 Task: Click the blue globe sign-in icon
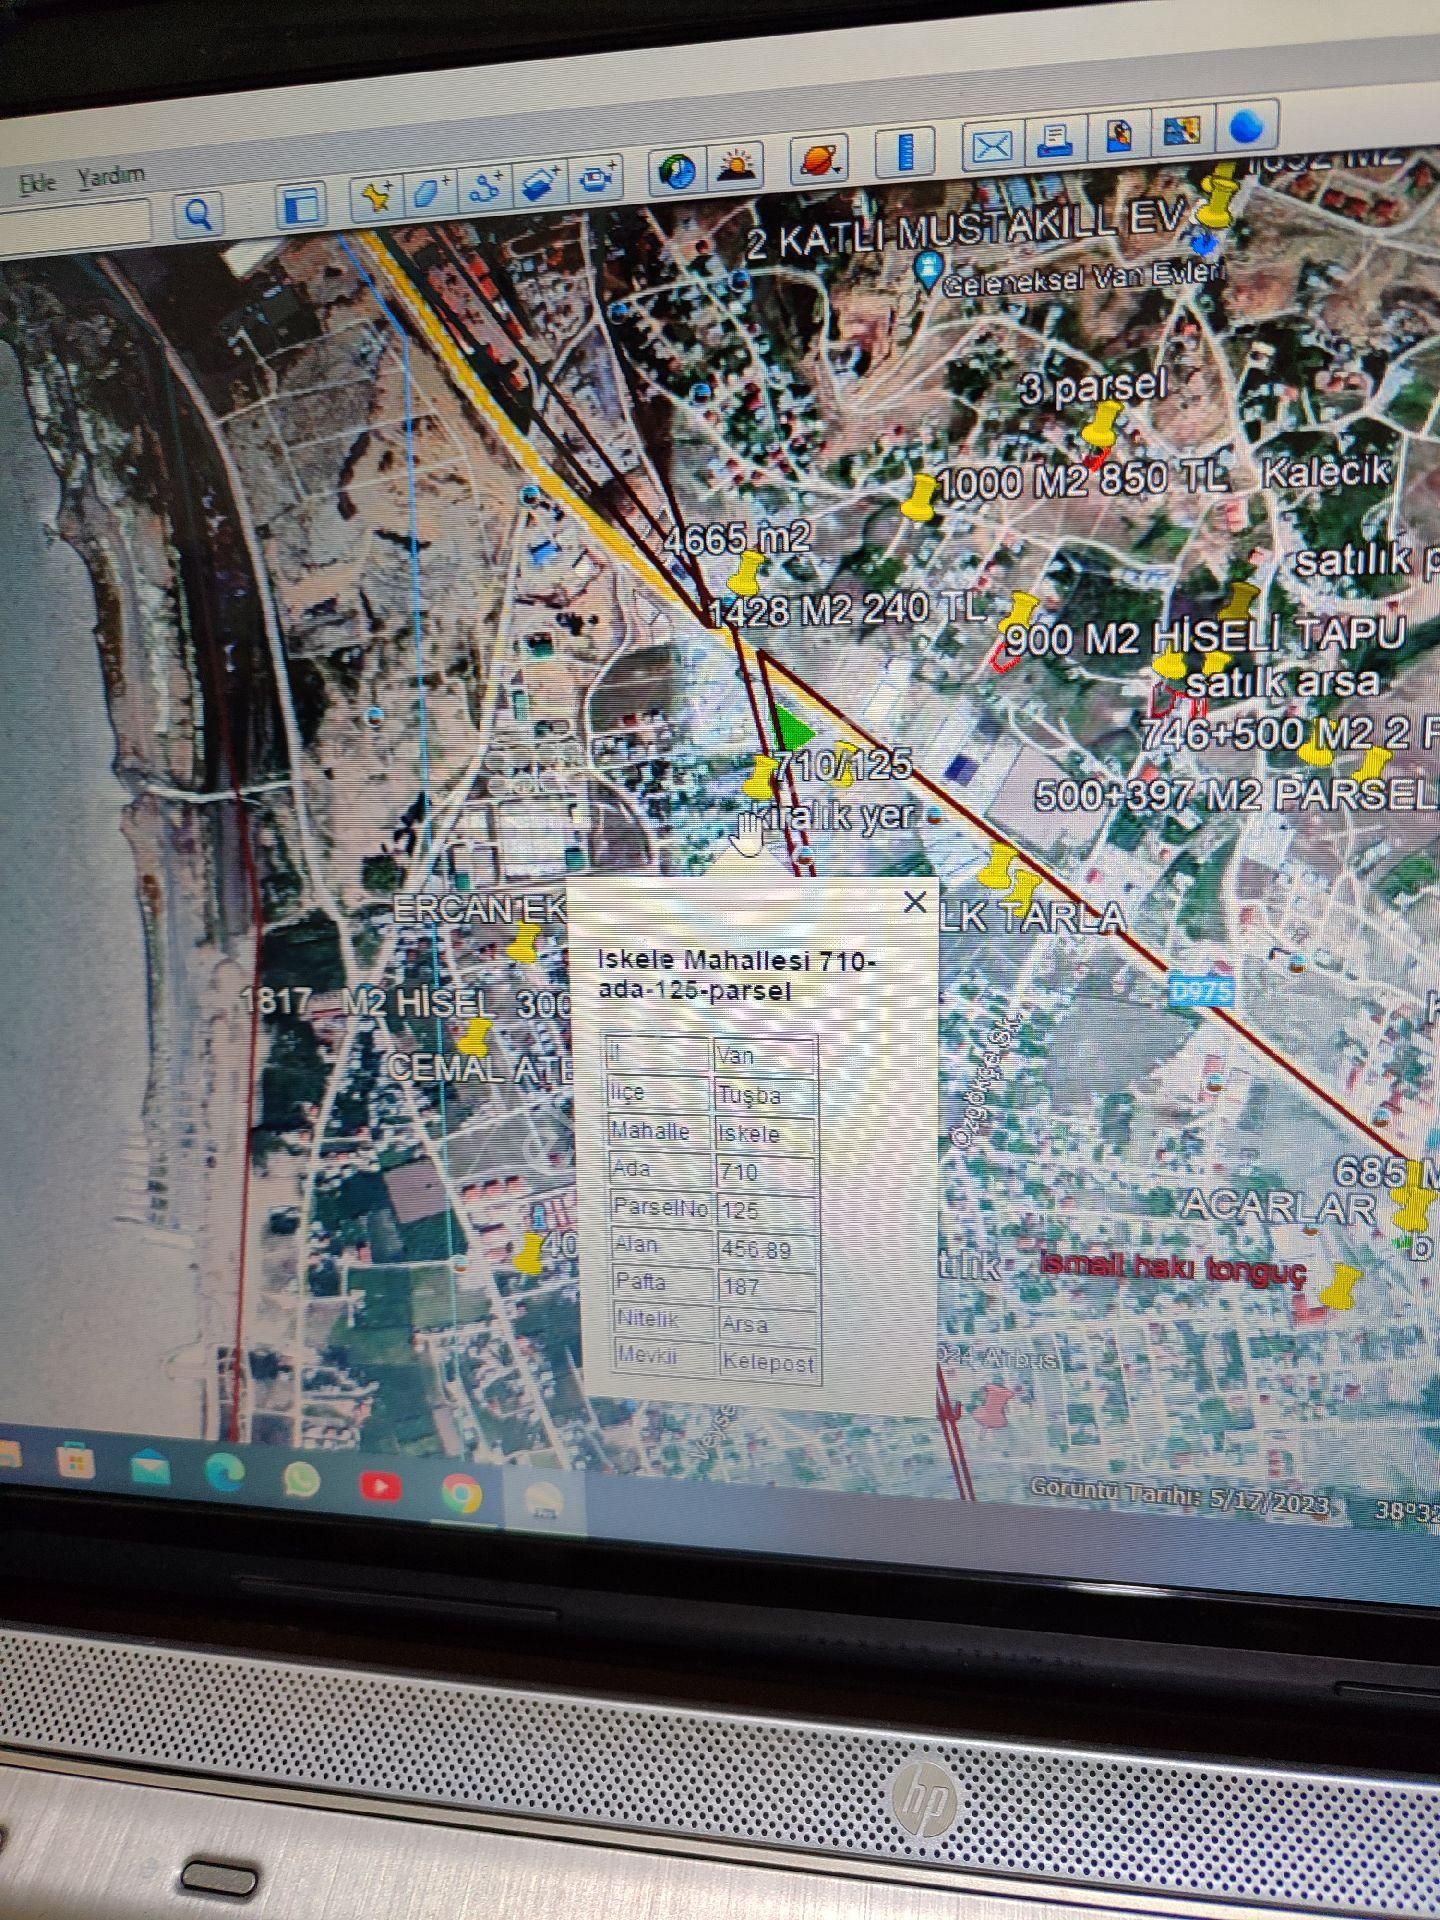(1247, 126)
